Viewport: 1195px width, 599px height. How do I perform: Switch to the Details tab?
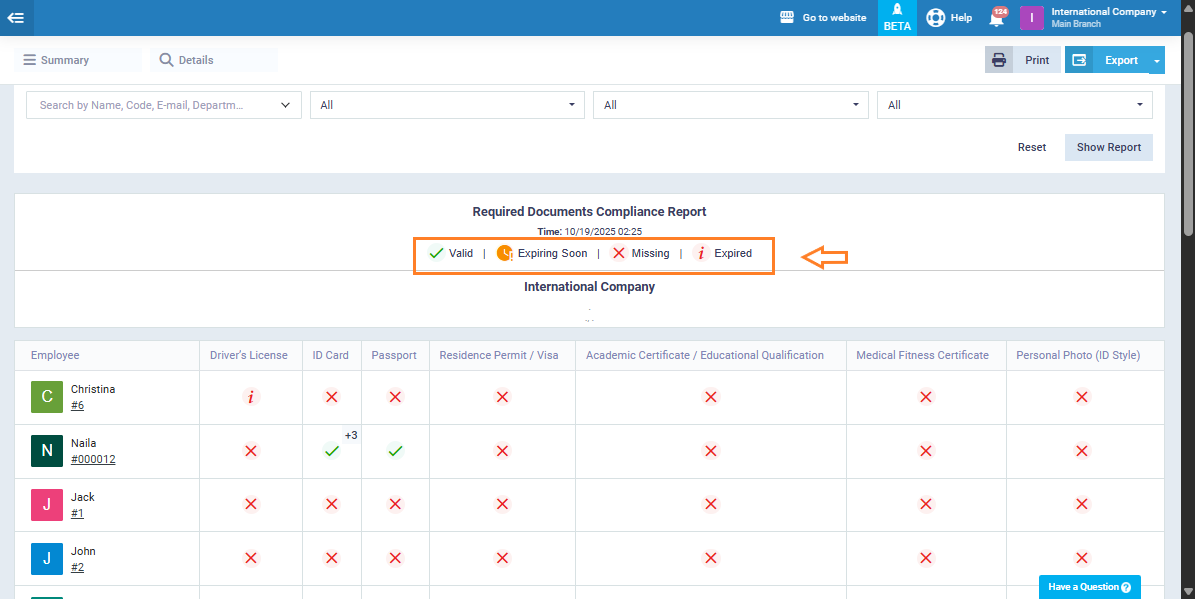click(195, 60)
